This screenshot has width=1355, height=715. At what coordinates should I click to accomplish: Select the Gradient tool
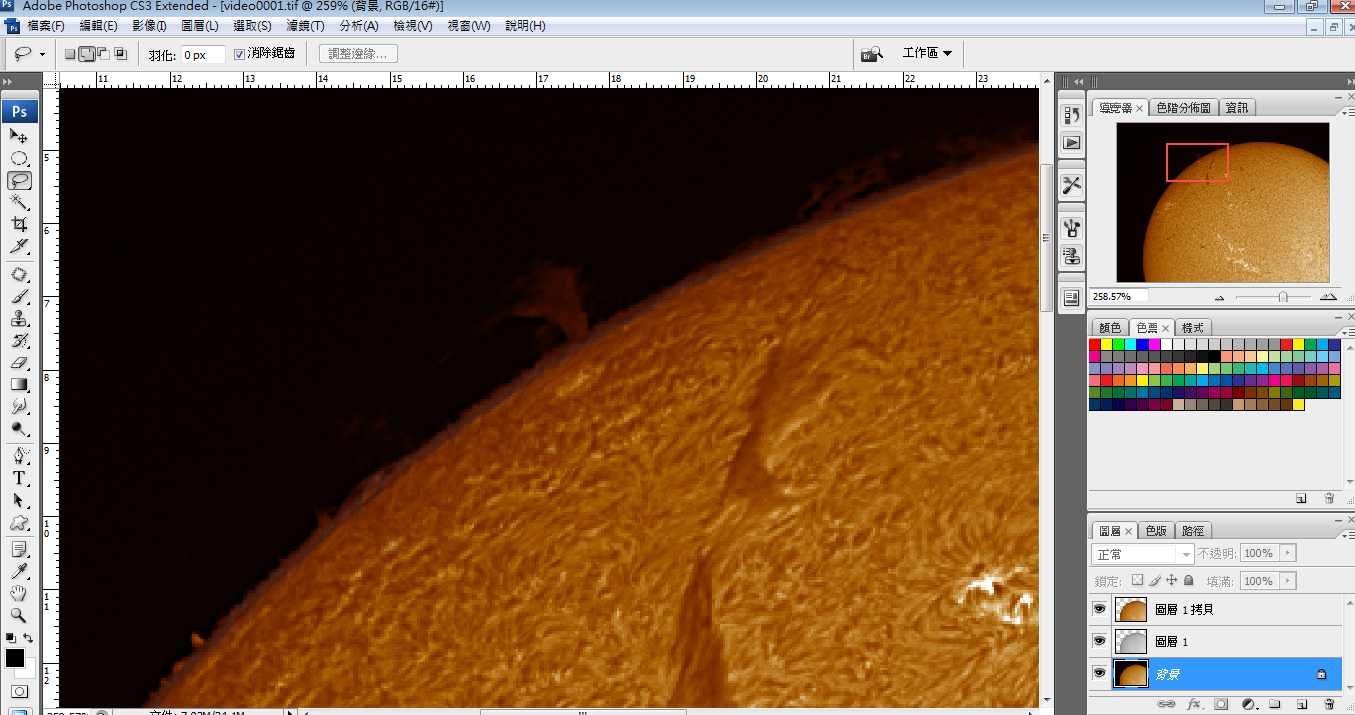19,384
